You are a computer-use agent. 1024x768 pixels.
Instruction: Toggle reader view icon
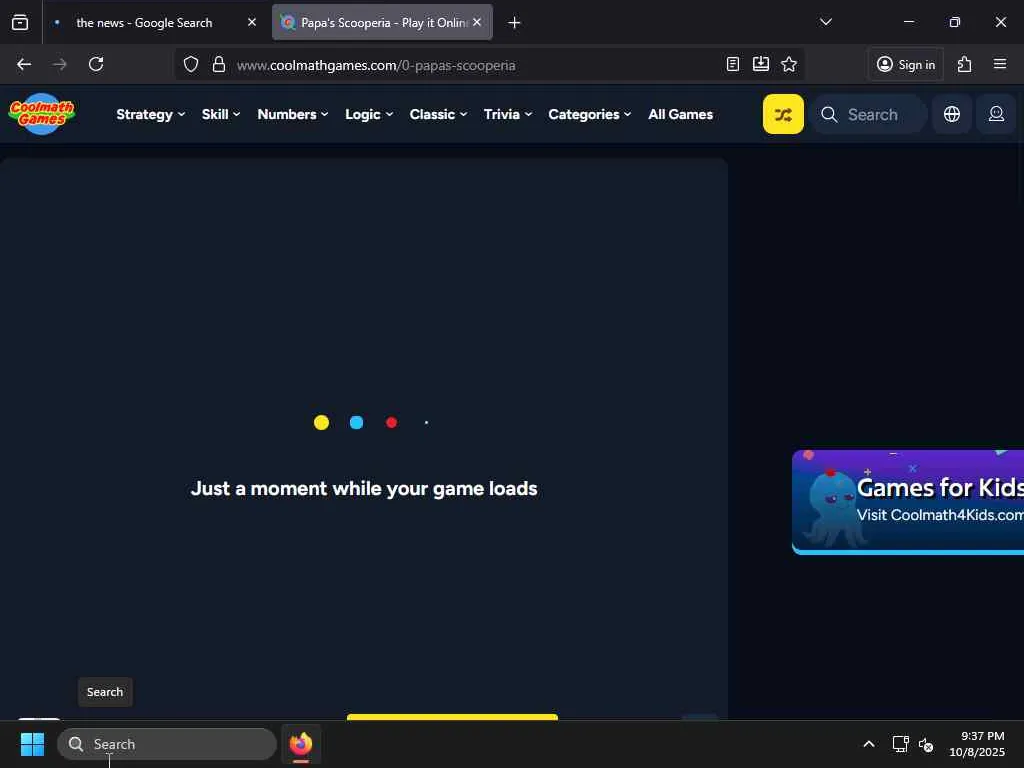[733, 64]
